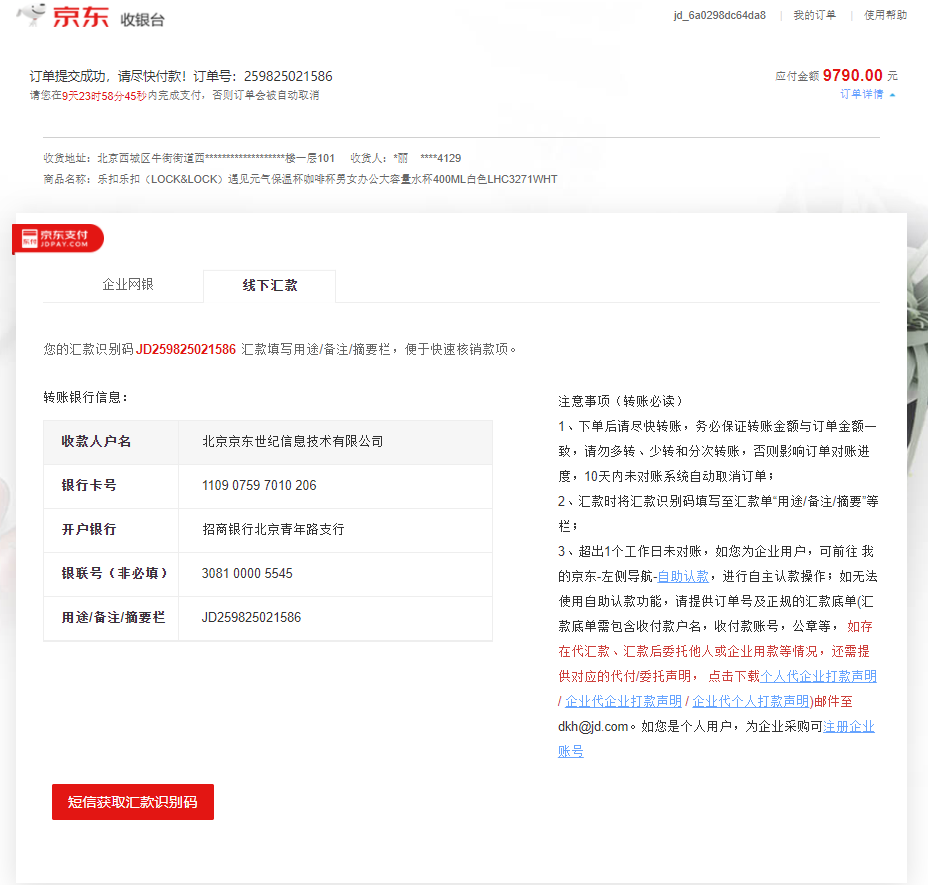Open the 自助认款 link
The image size is (928, 885).
(683, 576)
